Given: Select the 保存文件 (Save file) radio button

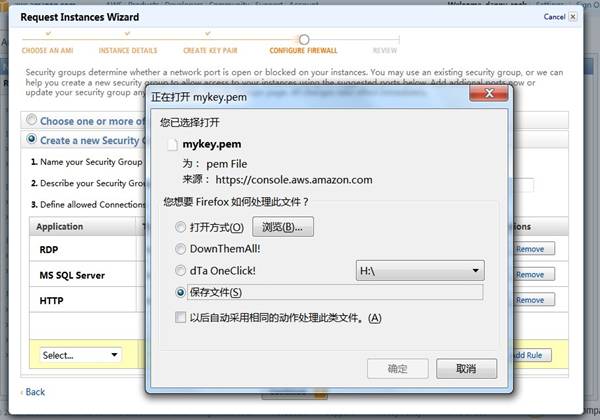Looking at the screenshot, I should pos(180,292).
